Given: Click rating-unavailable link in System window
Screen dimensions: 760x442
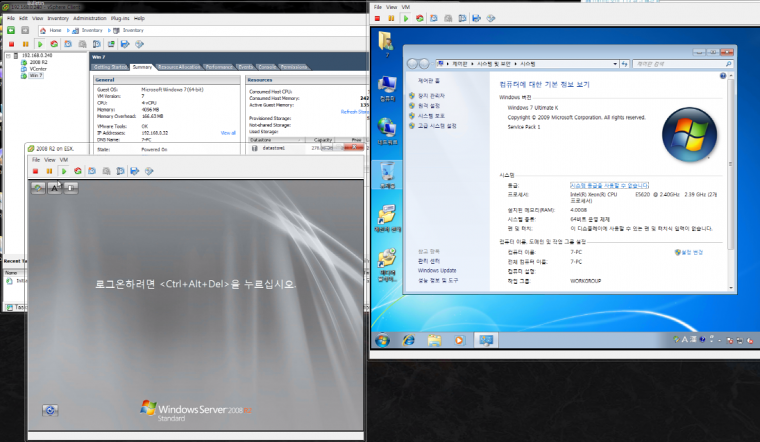Looking at the screenshot, I should pyautogui.click(x=609, y=185).
